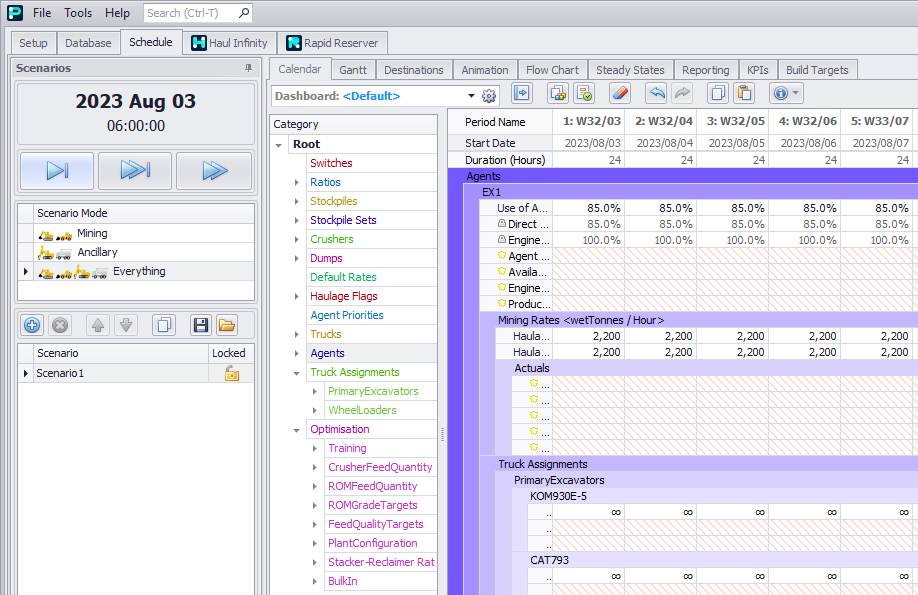
Task: Click the add scenario plus icon
Action: 32,325
